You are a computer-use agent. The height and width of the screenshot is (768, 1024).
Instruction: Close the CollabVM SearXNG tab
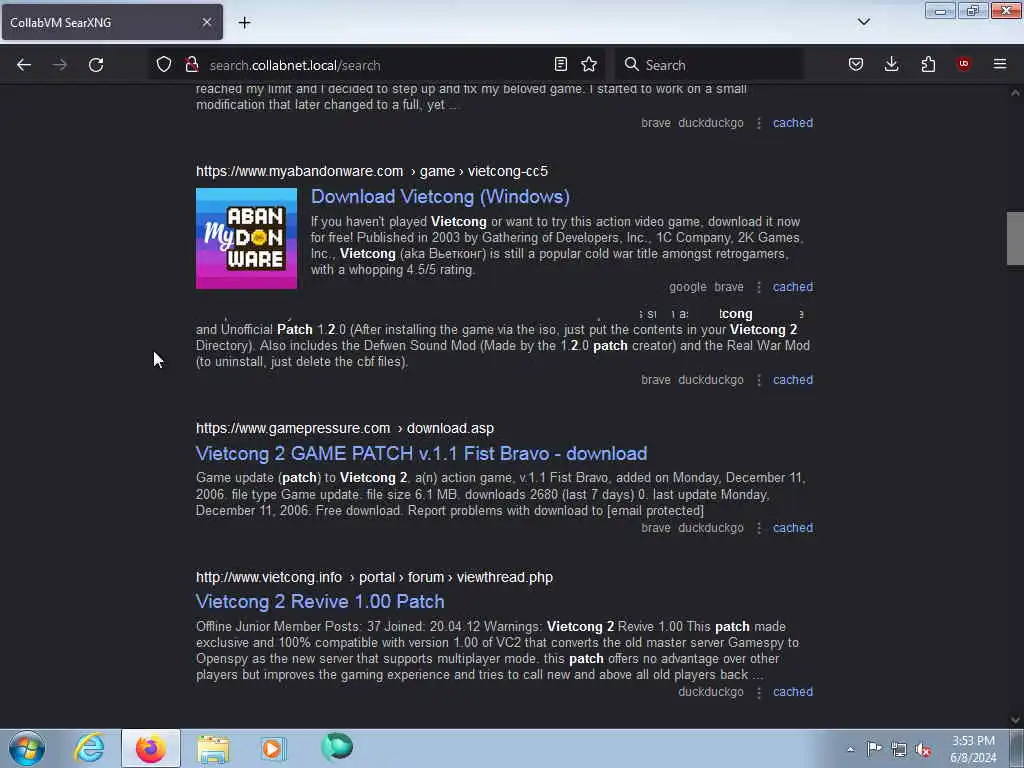coord(206,22)
